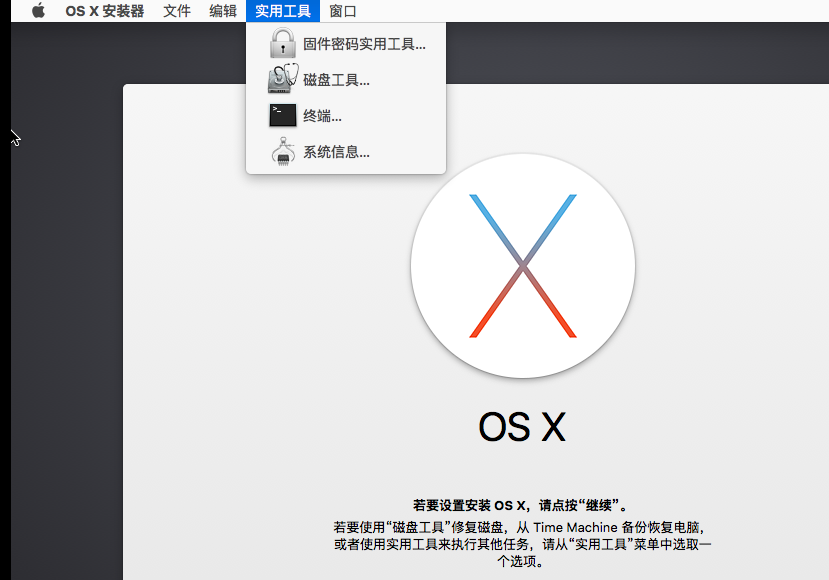The image size is (829, 580).
Task: Click the large OS X title text
Action: [522, 427]
